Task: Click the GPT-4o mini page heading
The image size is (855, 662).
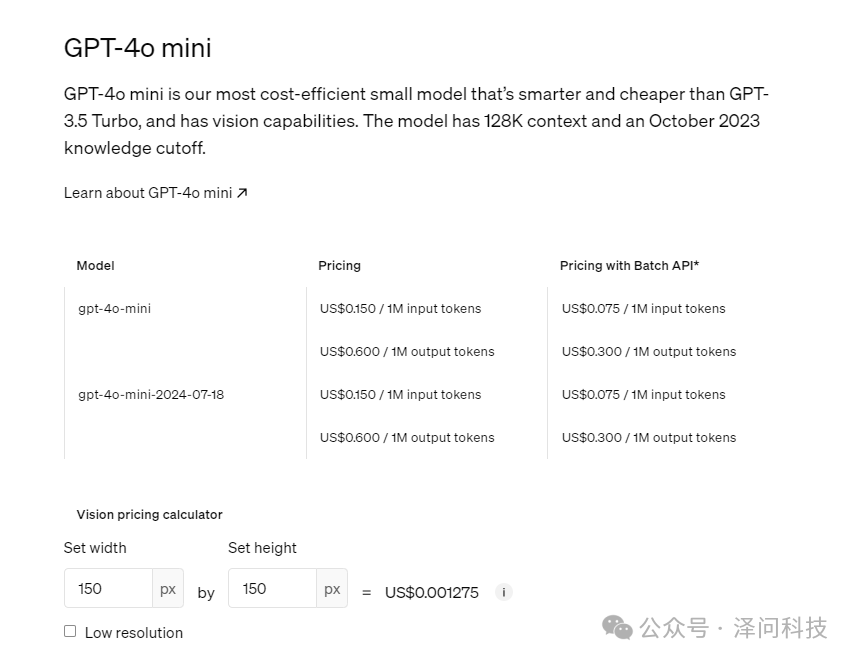Action: click(x=138, y=48)
